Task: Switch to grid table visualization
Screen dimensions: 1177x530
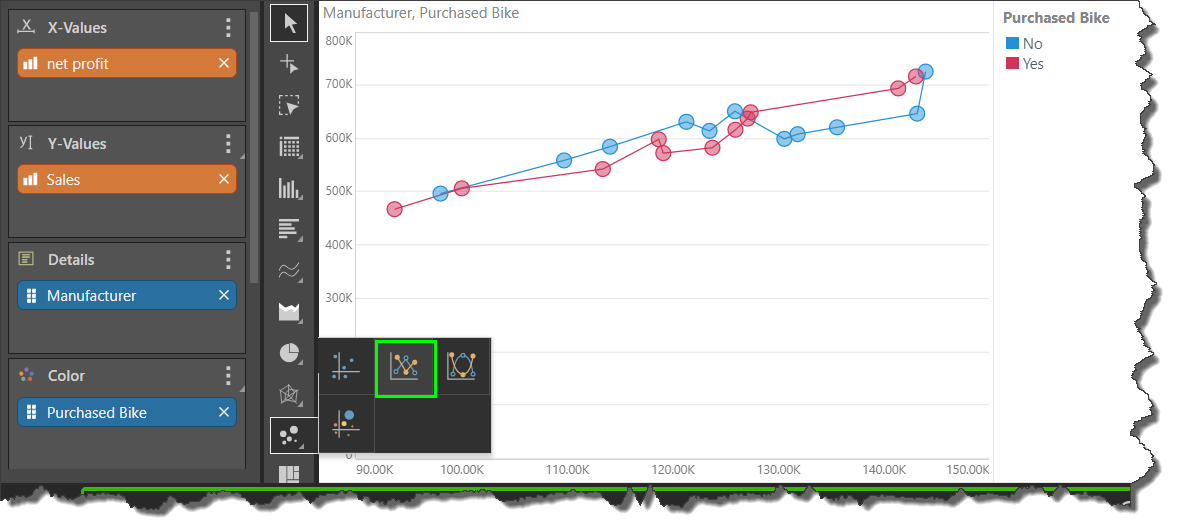Action: point(289,147)
